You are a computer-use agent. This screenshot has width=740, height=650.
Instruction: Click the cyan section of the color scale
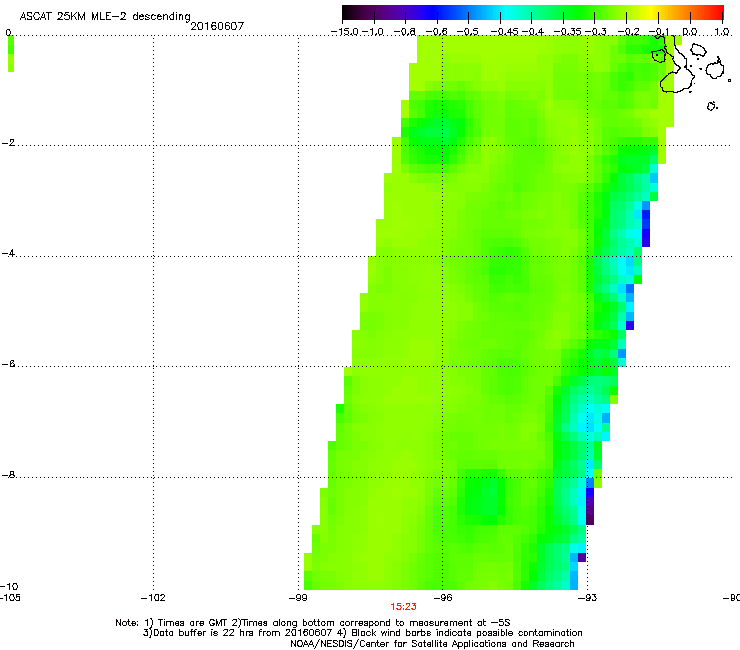(x=507, y=12)
